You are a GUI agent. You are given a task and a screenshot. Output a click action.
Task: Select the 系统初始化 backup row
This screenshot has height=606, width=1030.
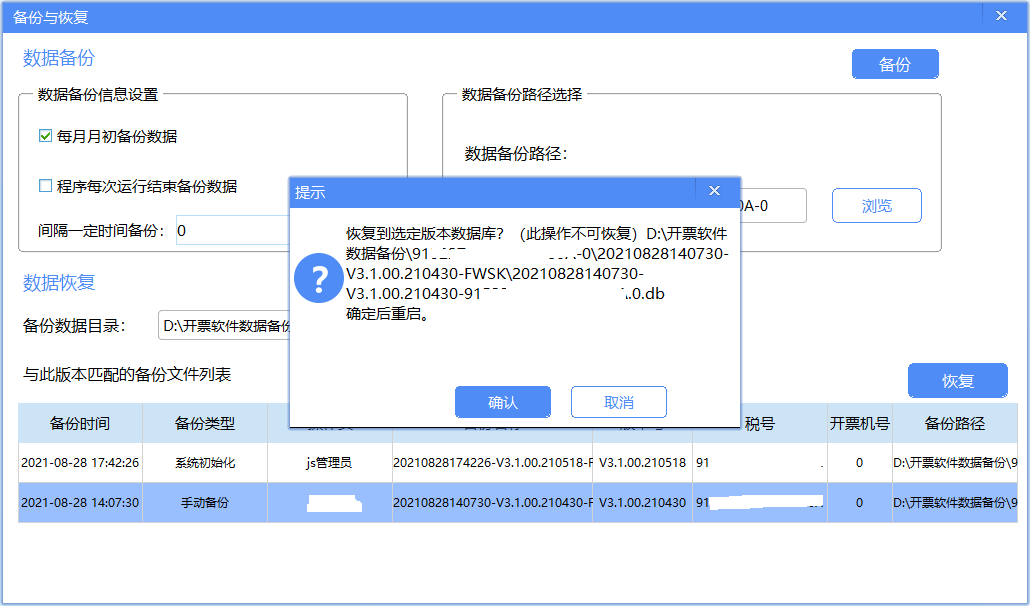[x=205, y=463]
